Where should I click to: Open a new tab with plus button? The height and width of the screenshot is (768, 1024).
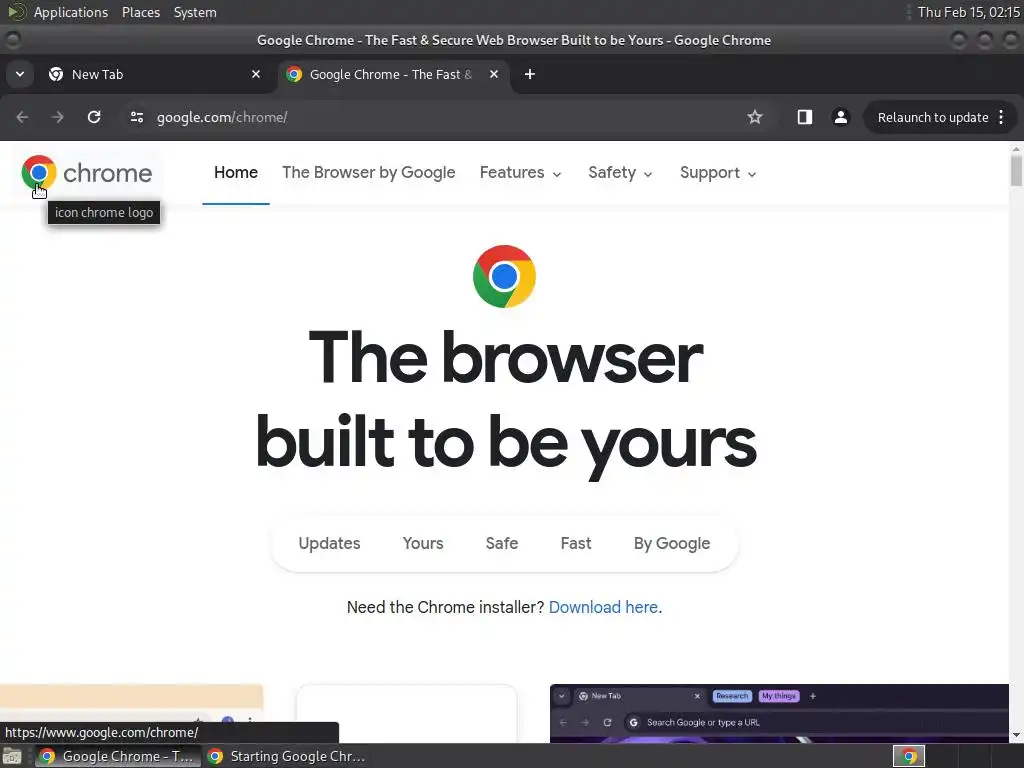pos(530,74)
